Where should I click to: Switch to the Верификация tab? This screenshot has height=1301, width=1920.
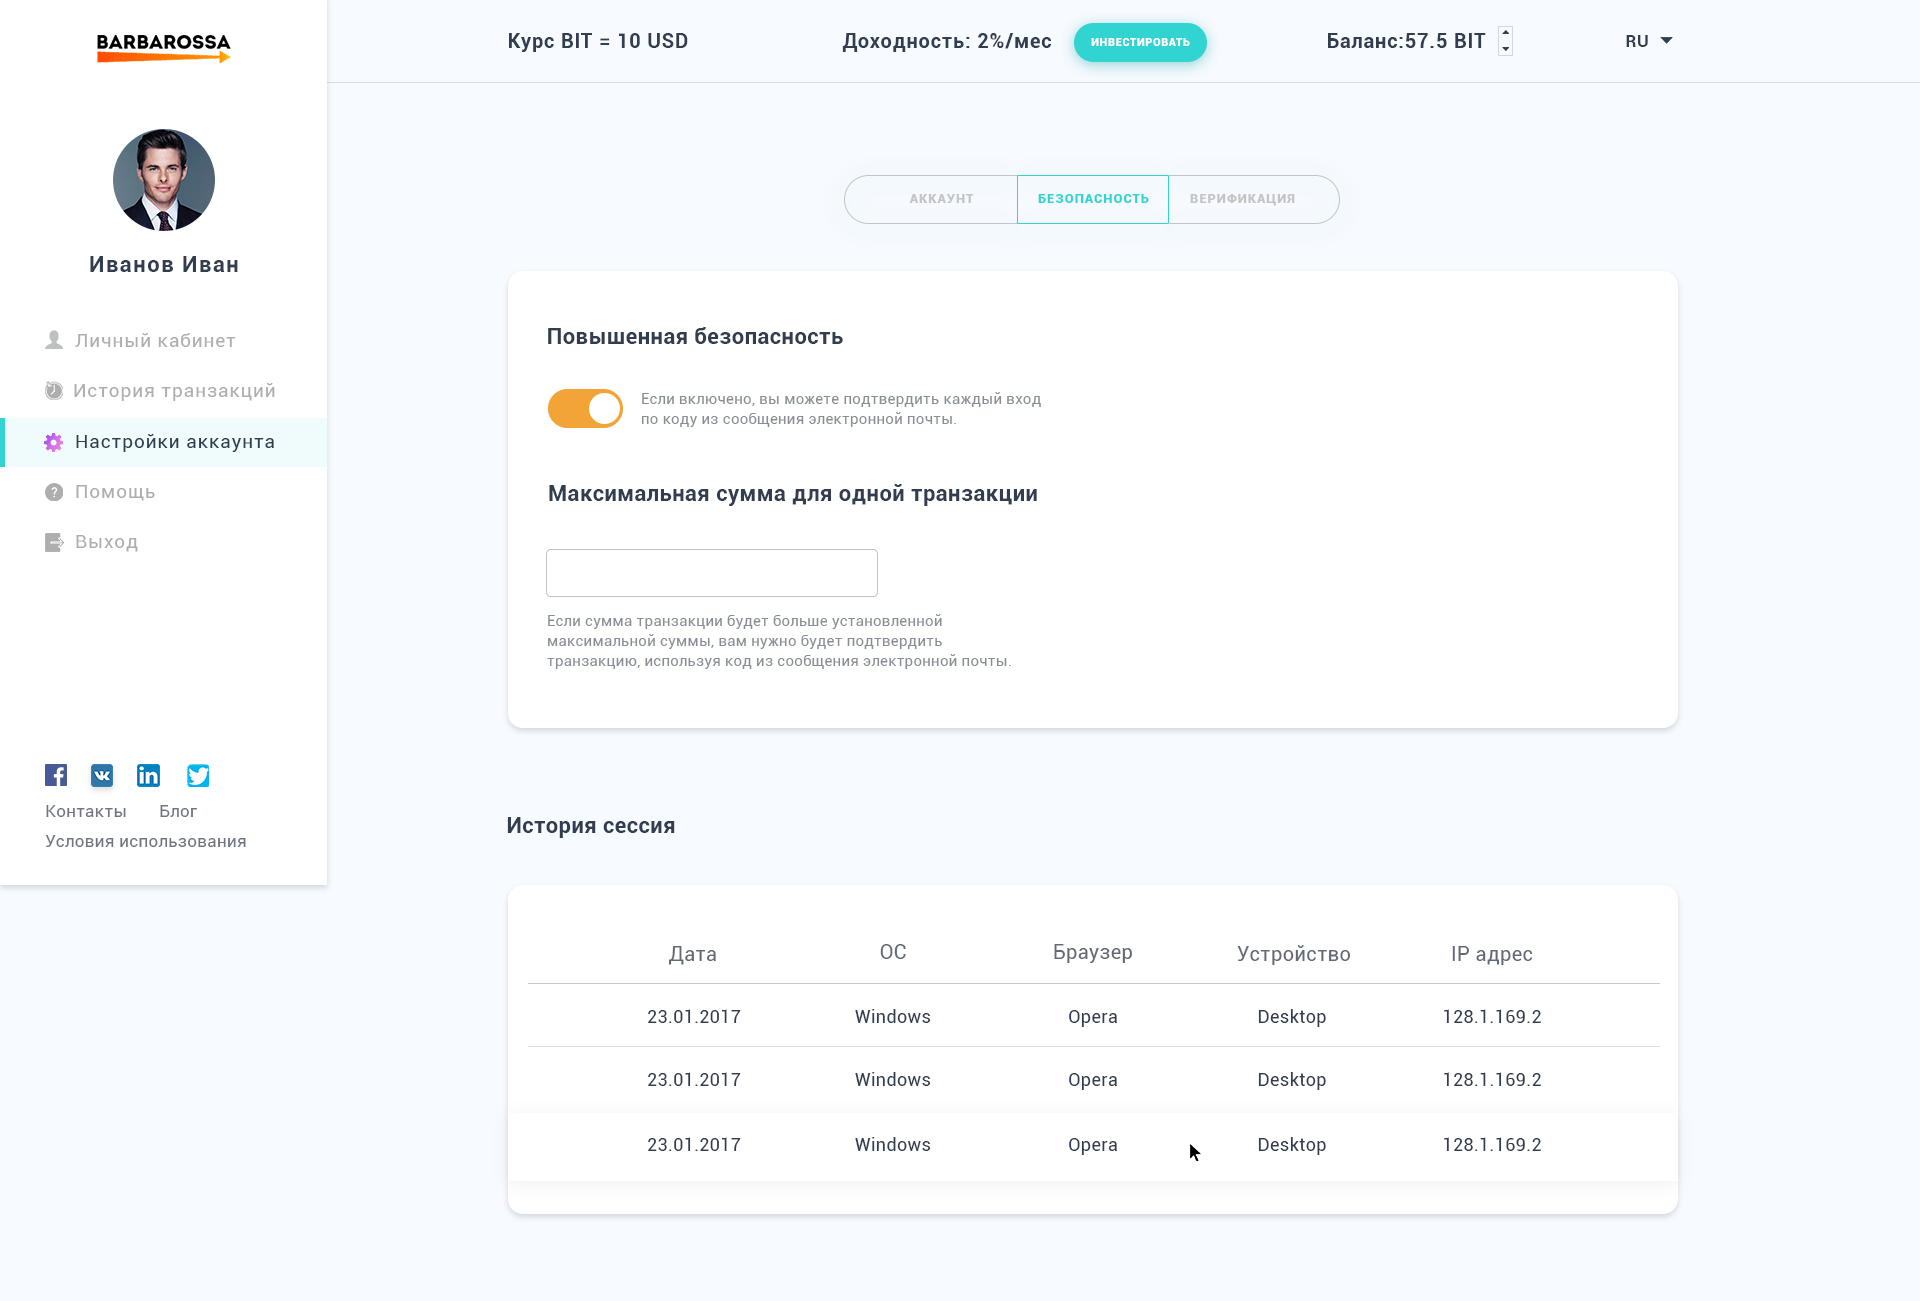(x=1242, y=199)
